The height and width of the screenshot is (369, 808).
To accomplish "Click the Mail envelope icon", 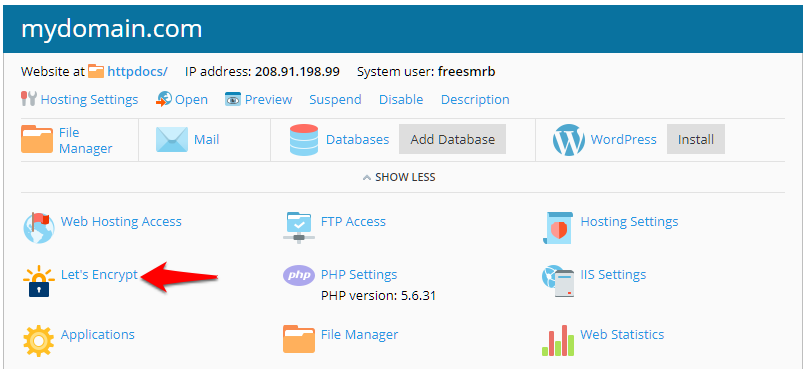I will [172, 140].
